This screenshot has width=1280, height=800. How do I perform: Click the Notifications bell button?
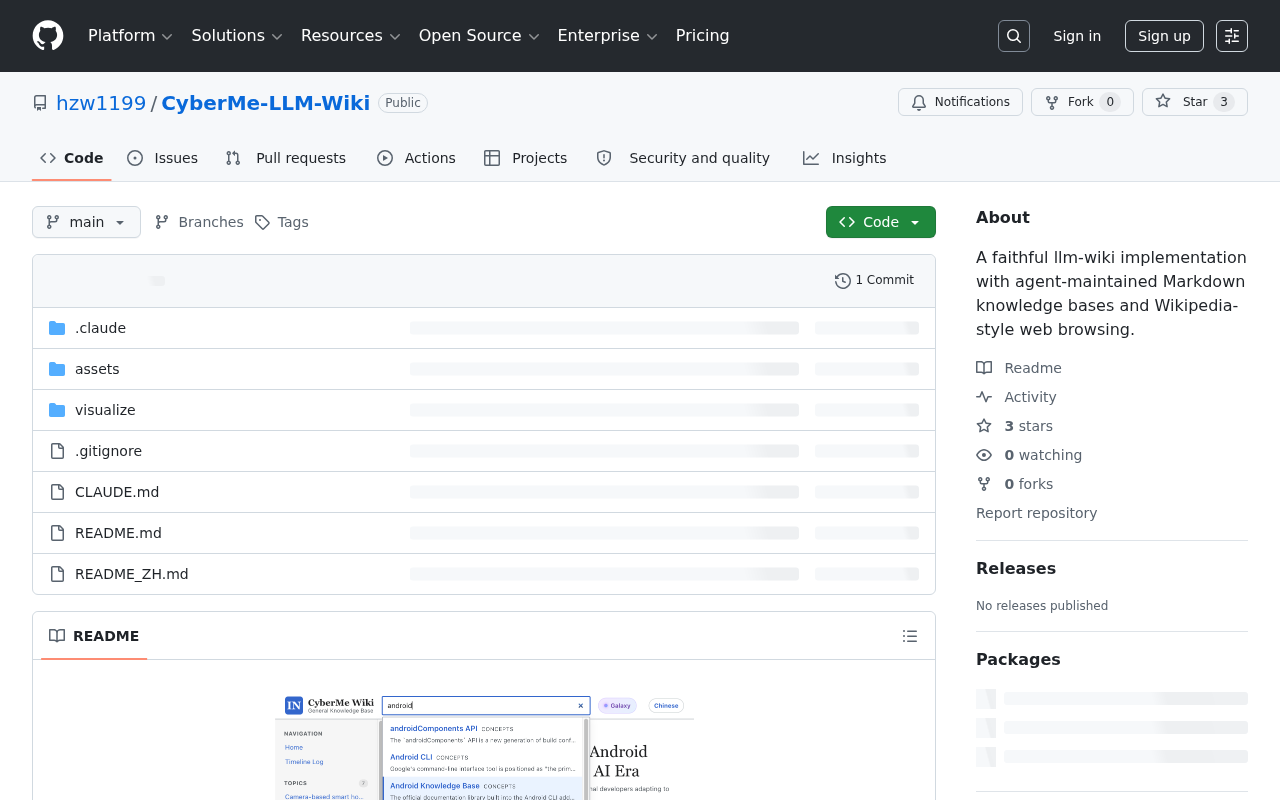[x=960, y=102]
